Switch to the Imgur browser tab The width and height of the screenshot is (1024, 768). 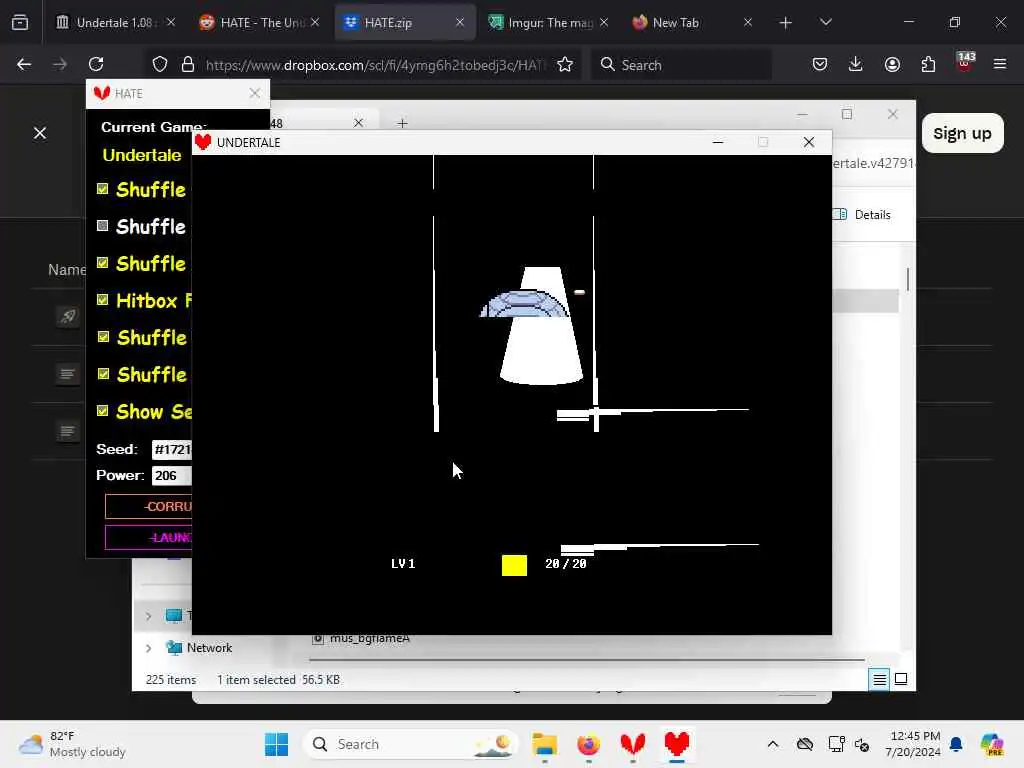pyautogui.click(x=547, y=22)
